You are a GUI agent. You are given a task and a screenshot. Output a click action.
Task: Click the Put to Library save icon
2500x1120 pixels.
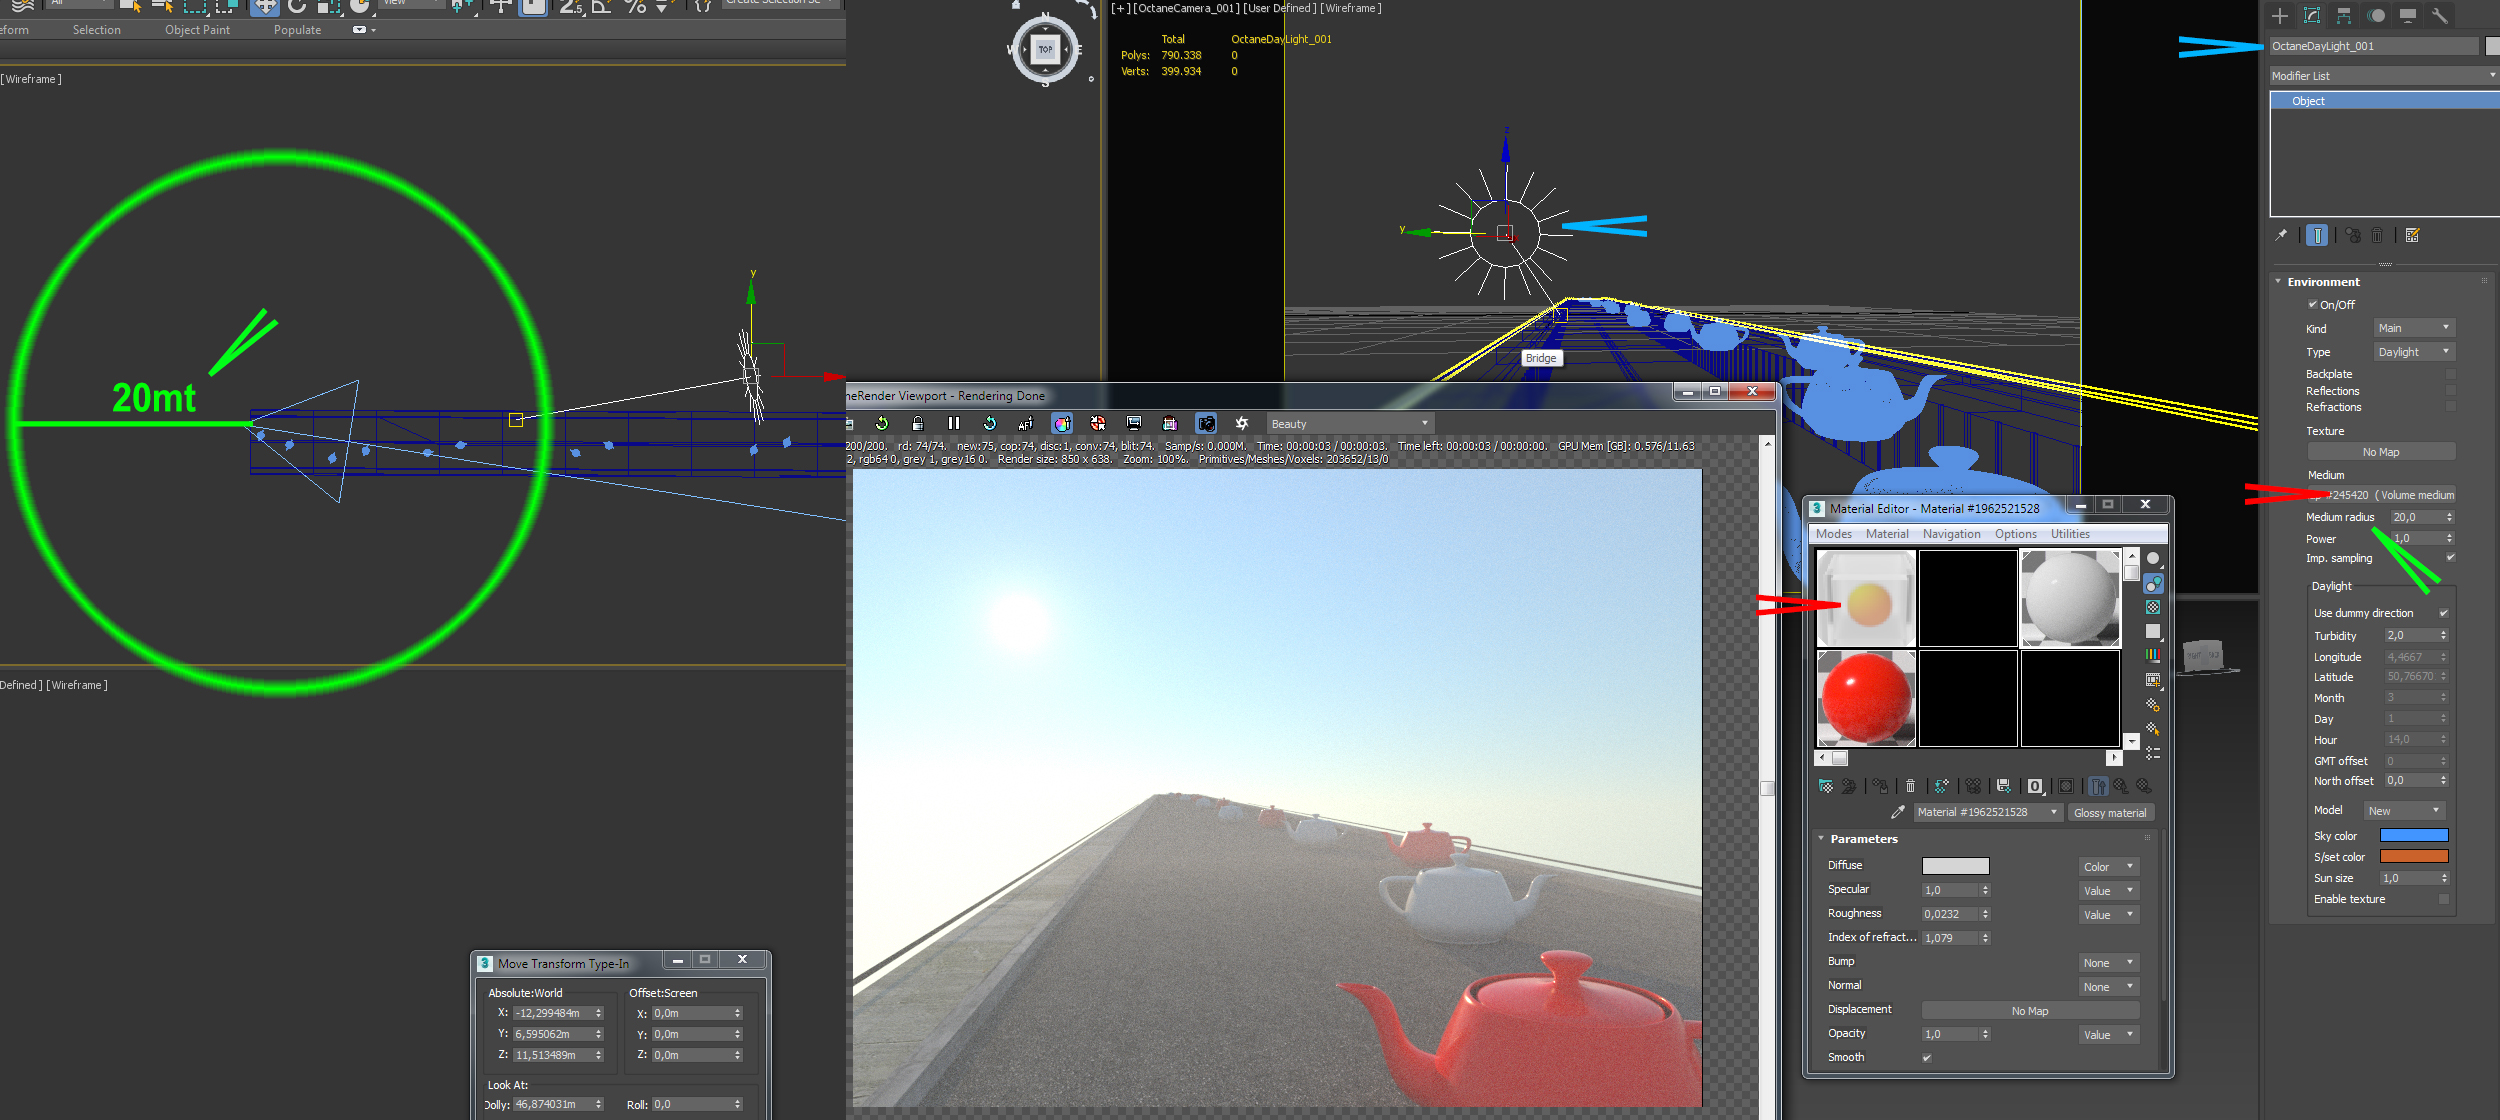2003,786
